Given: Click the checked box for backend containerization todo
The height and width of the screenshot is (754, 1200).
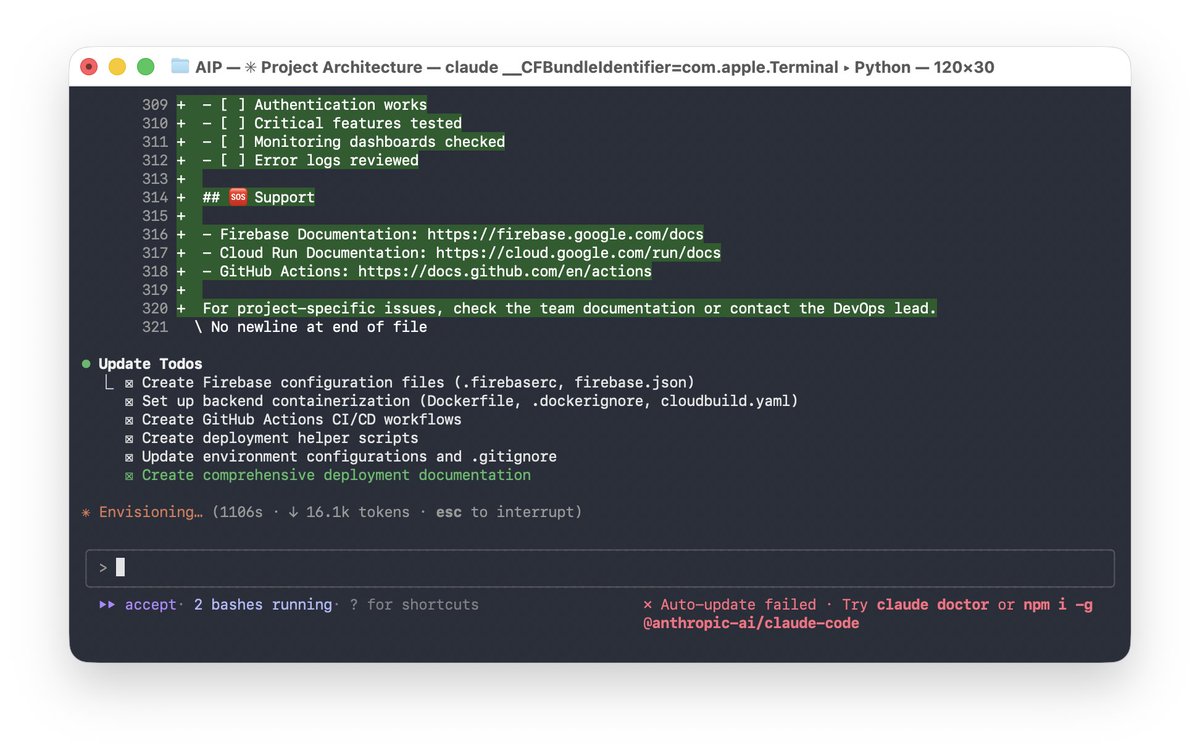Looking at the screenshot, I should [129, 401].
